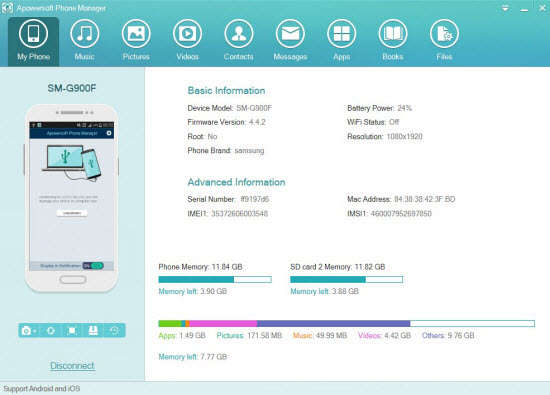This screenshot has height=395, width=550.
Task: Click the Apps: 1.49 GB legend
Action: 182,335
